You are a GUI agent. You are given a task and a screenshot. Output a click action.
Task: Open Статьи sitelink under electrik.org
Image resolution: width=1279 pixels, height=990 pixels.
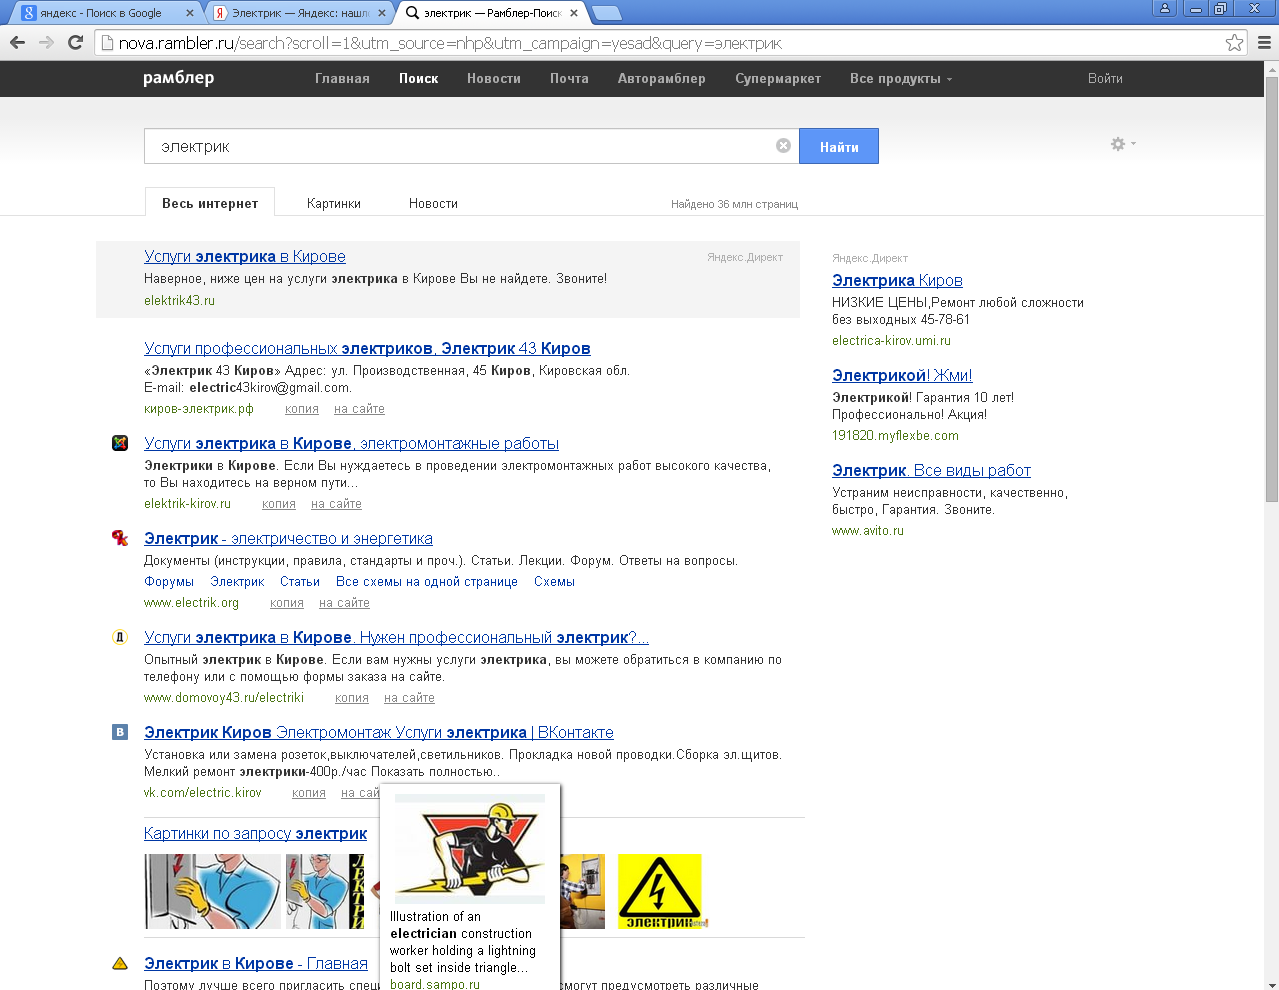300,581
